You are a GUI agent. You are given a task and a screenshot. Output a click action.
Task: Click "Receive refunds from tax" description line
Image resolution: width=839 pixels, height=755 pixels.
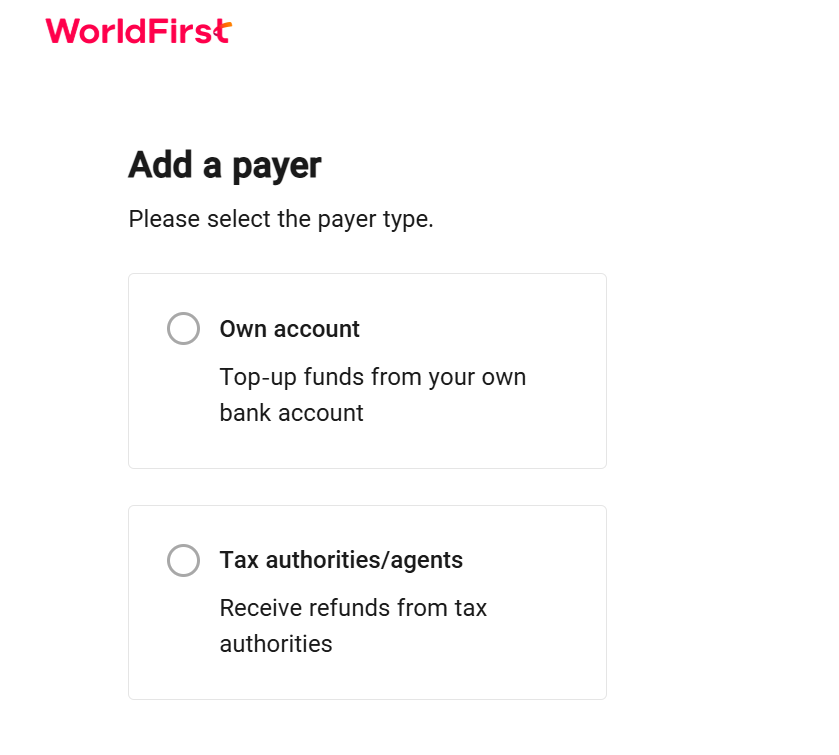tap(353, 608)
